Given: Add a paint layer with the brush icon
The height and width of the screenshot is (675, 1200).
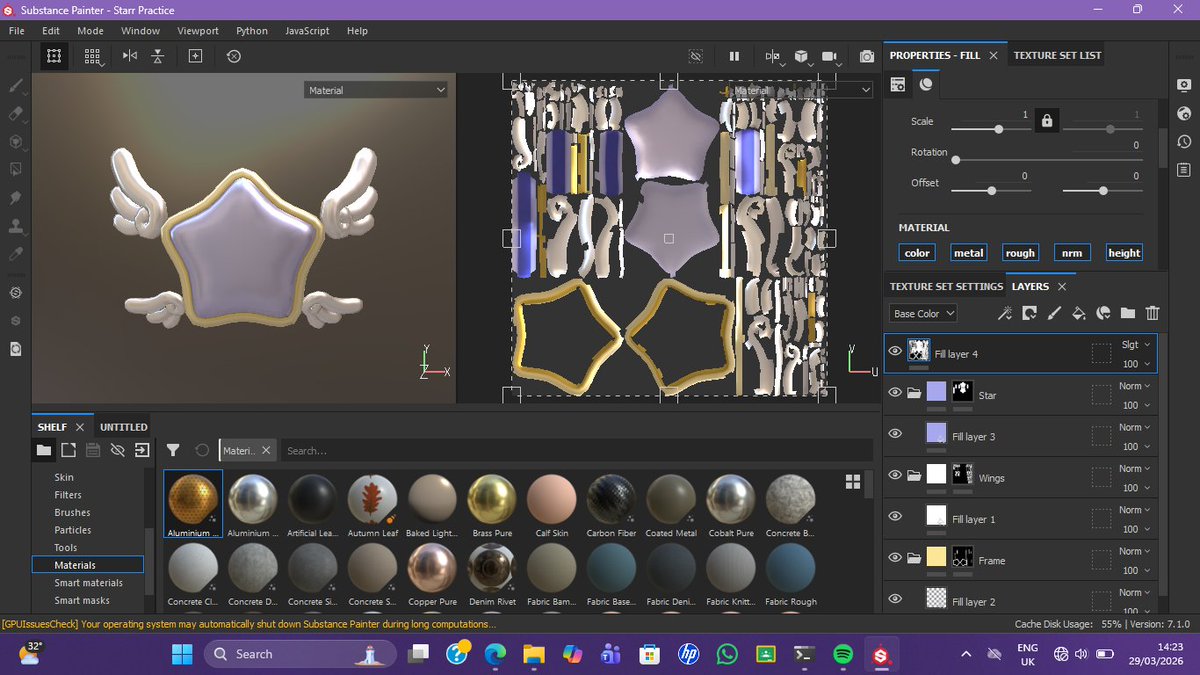Looking at the screenshot, I should coord(1054,313).
